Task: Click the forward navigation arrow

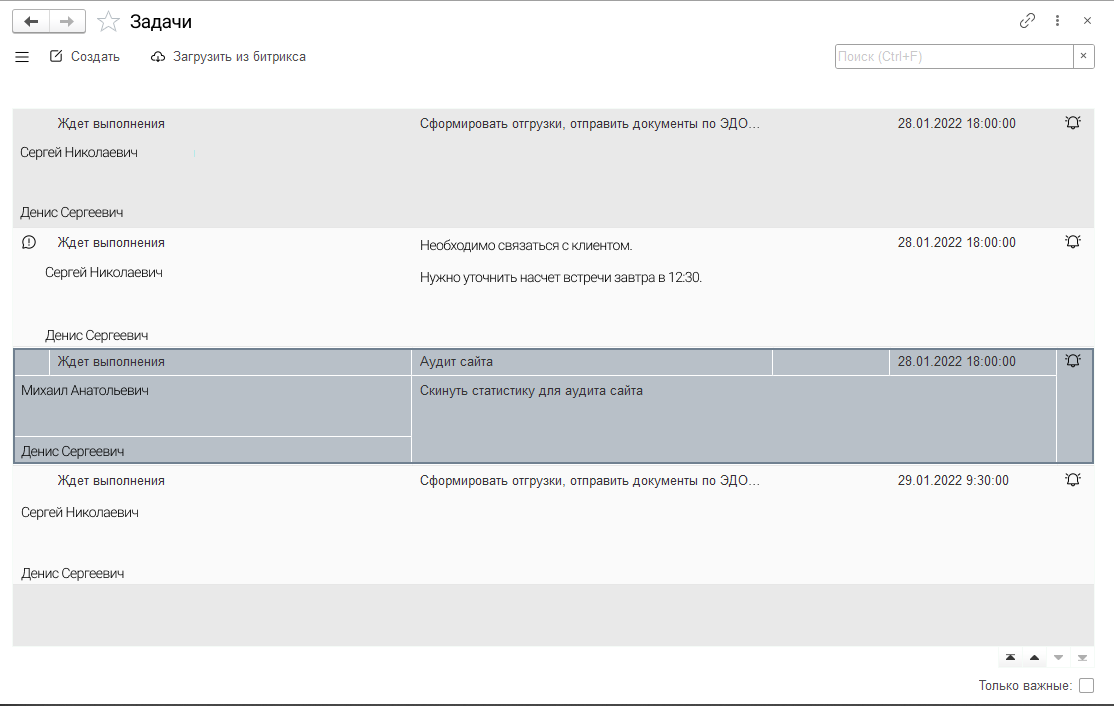Action: click(67, 21)
